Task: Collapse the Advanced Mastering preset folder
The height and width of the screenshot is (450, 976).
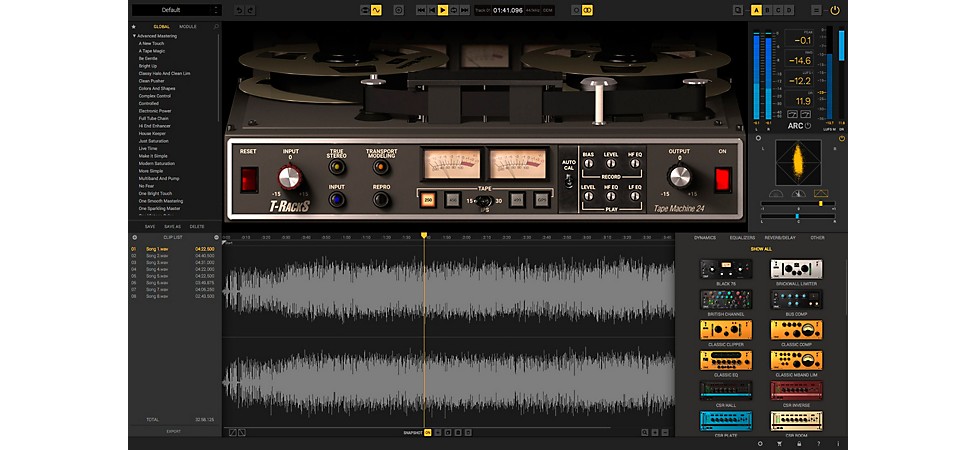Action: (x=134, y=36)
